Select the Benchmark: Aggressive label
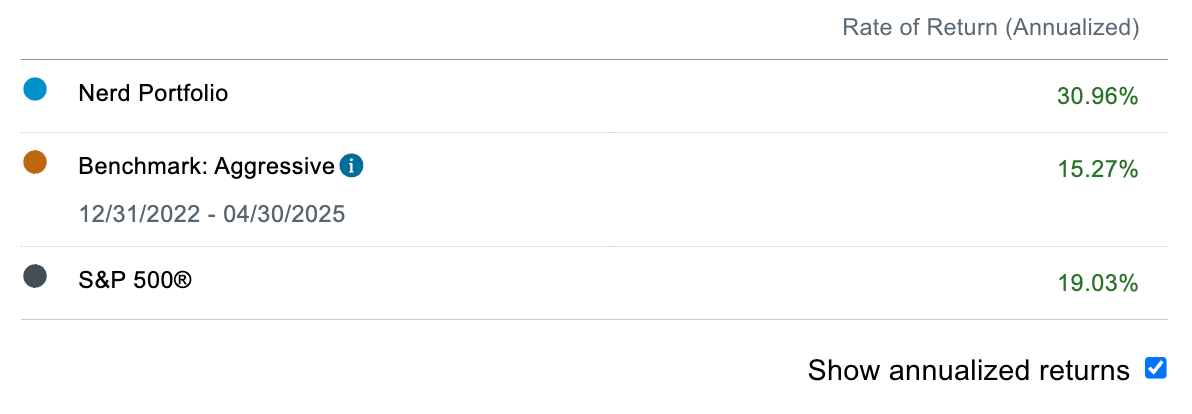 [x=207, y=166]
